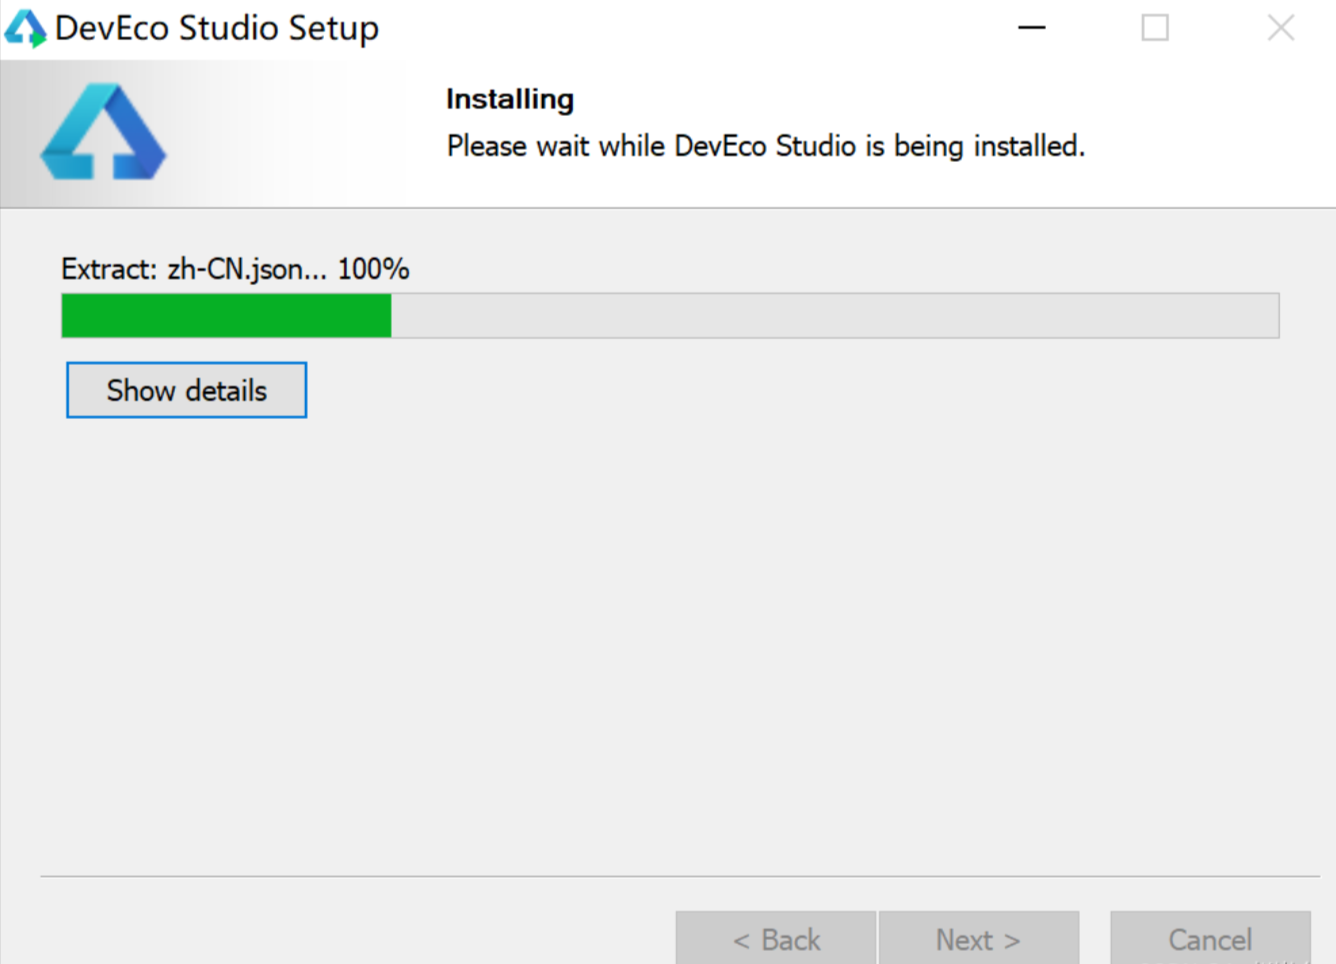Click the greyed-out Back button
1336x964 pixels.
[x=776, y=939]
